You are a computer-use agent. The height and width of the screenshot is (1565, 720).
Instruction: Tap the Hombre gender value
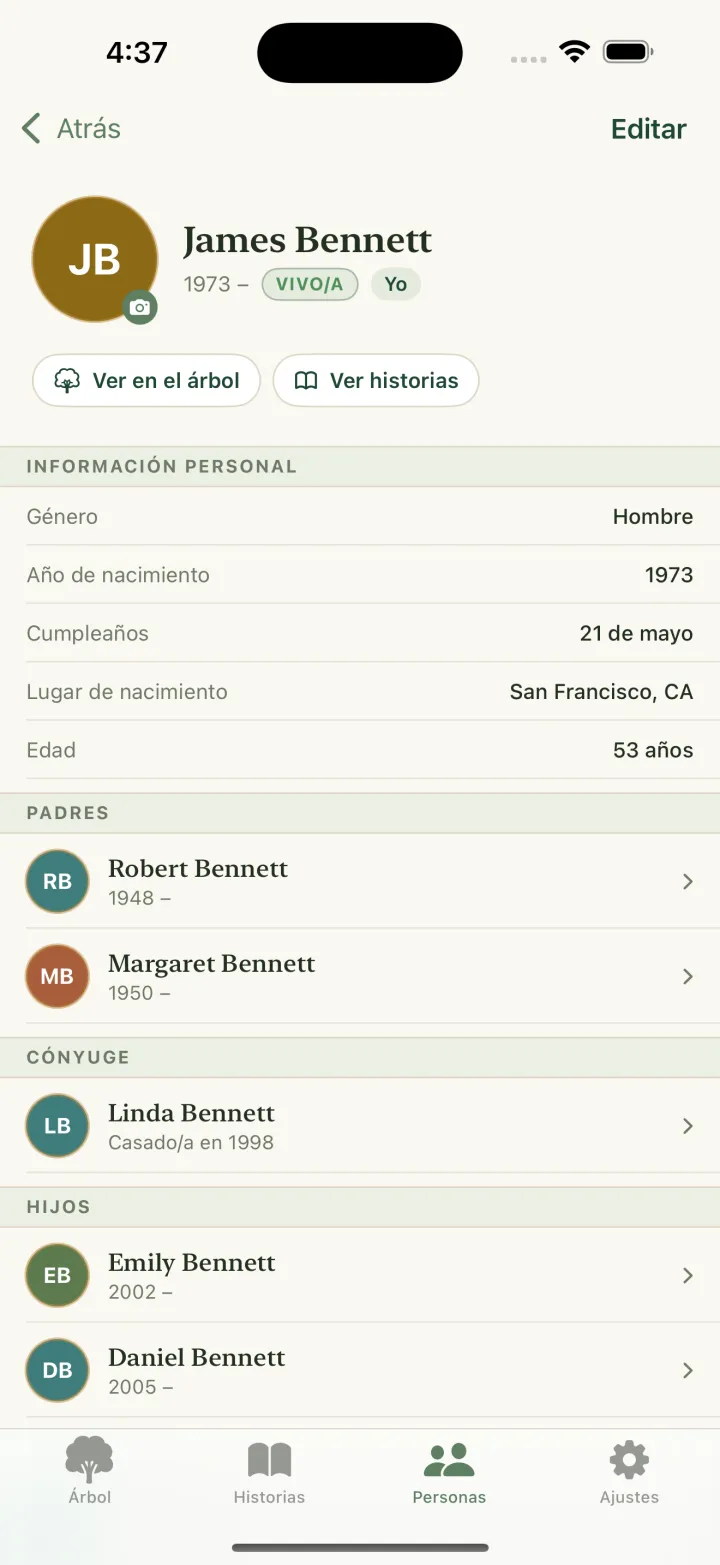click(x=653, y=517)
